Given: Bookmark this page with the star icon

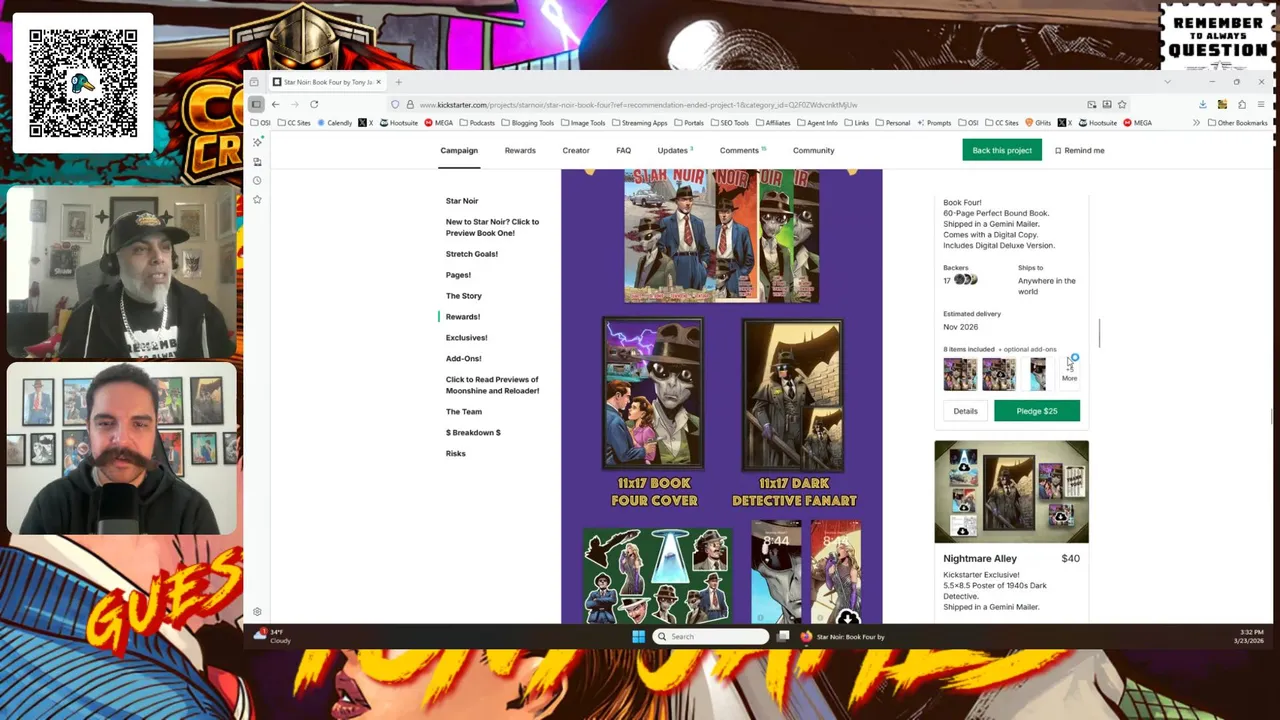Looking at the screenshot, I should tap(1122, 104).
